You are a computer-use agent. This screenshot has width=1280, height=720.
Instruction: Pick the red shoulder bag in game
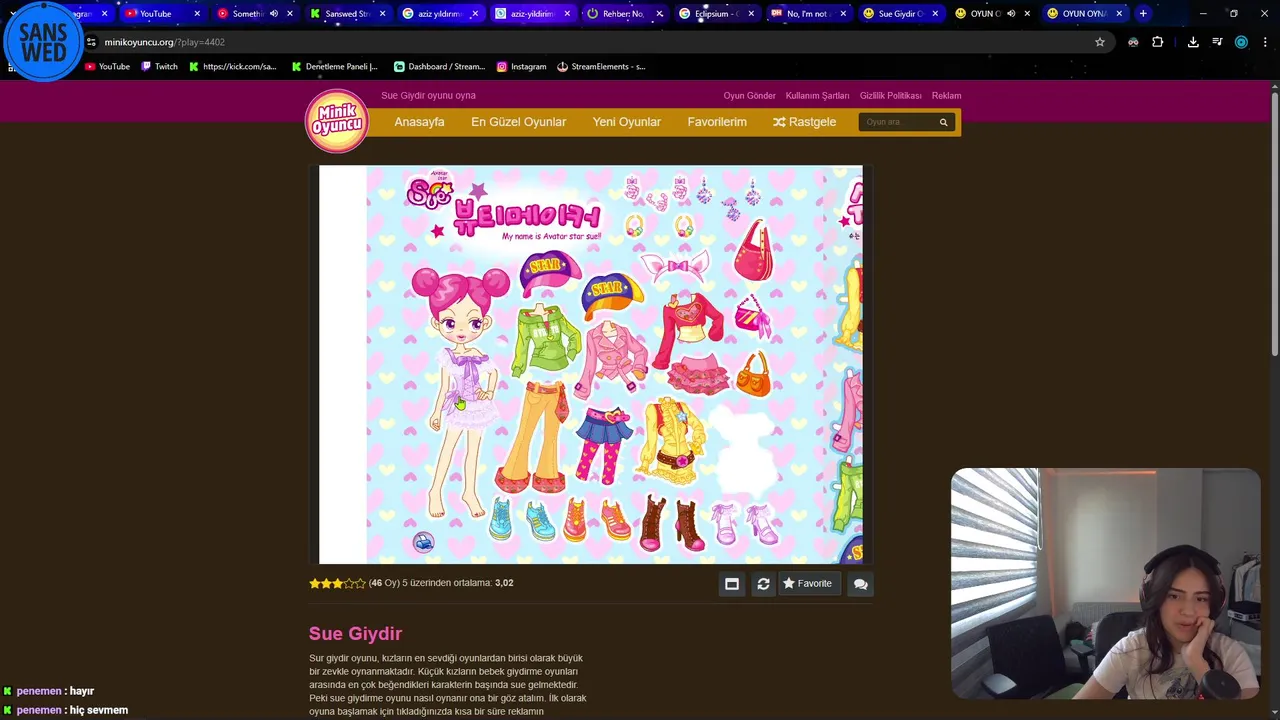coord(754,253)
